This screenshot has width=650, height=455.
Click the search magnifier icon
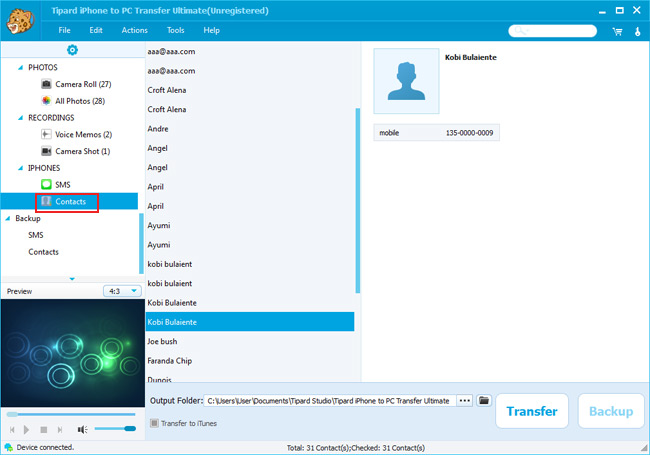pyautogui.click(x=520, y=31)
